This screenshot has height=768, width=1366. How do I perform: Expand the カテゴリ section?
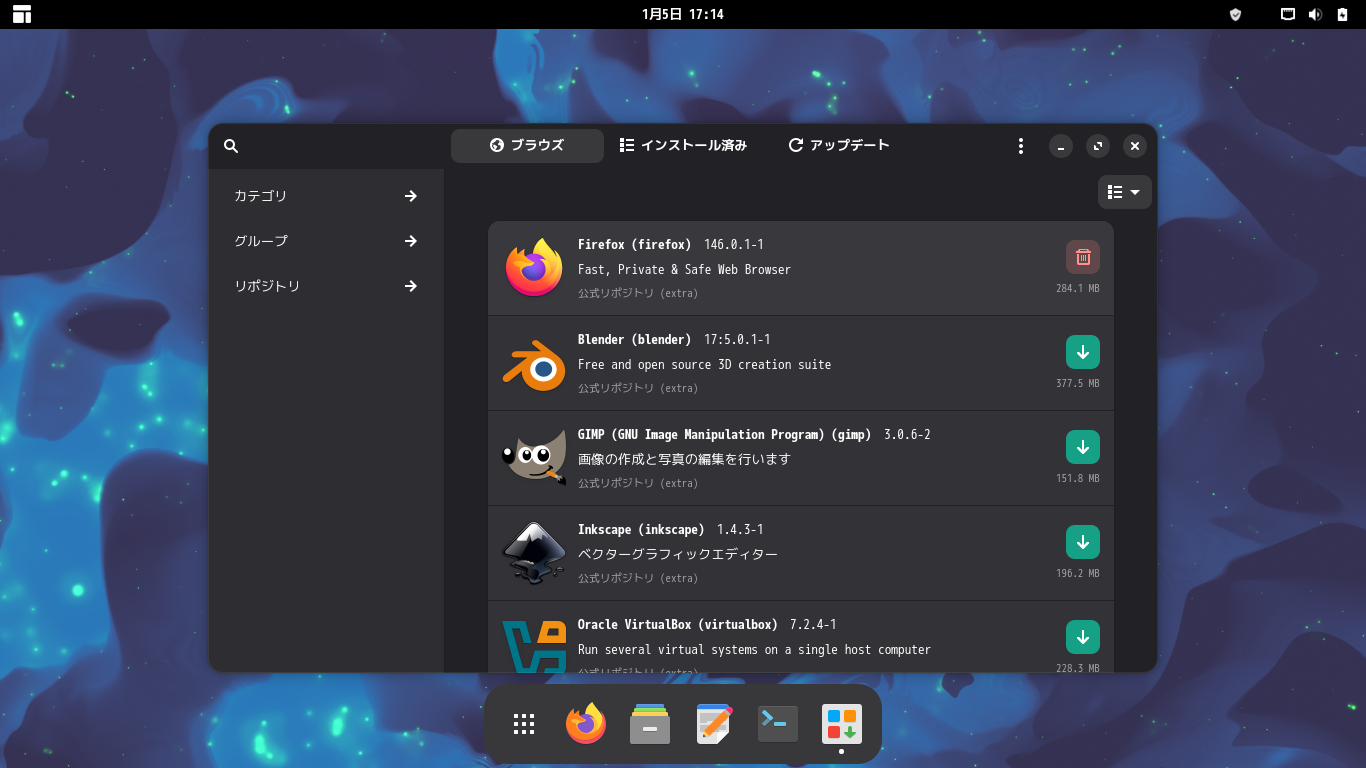coord(326,196)
